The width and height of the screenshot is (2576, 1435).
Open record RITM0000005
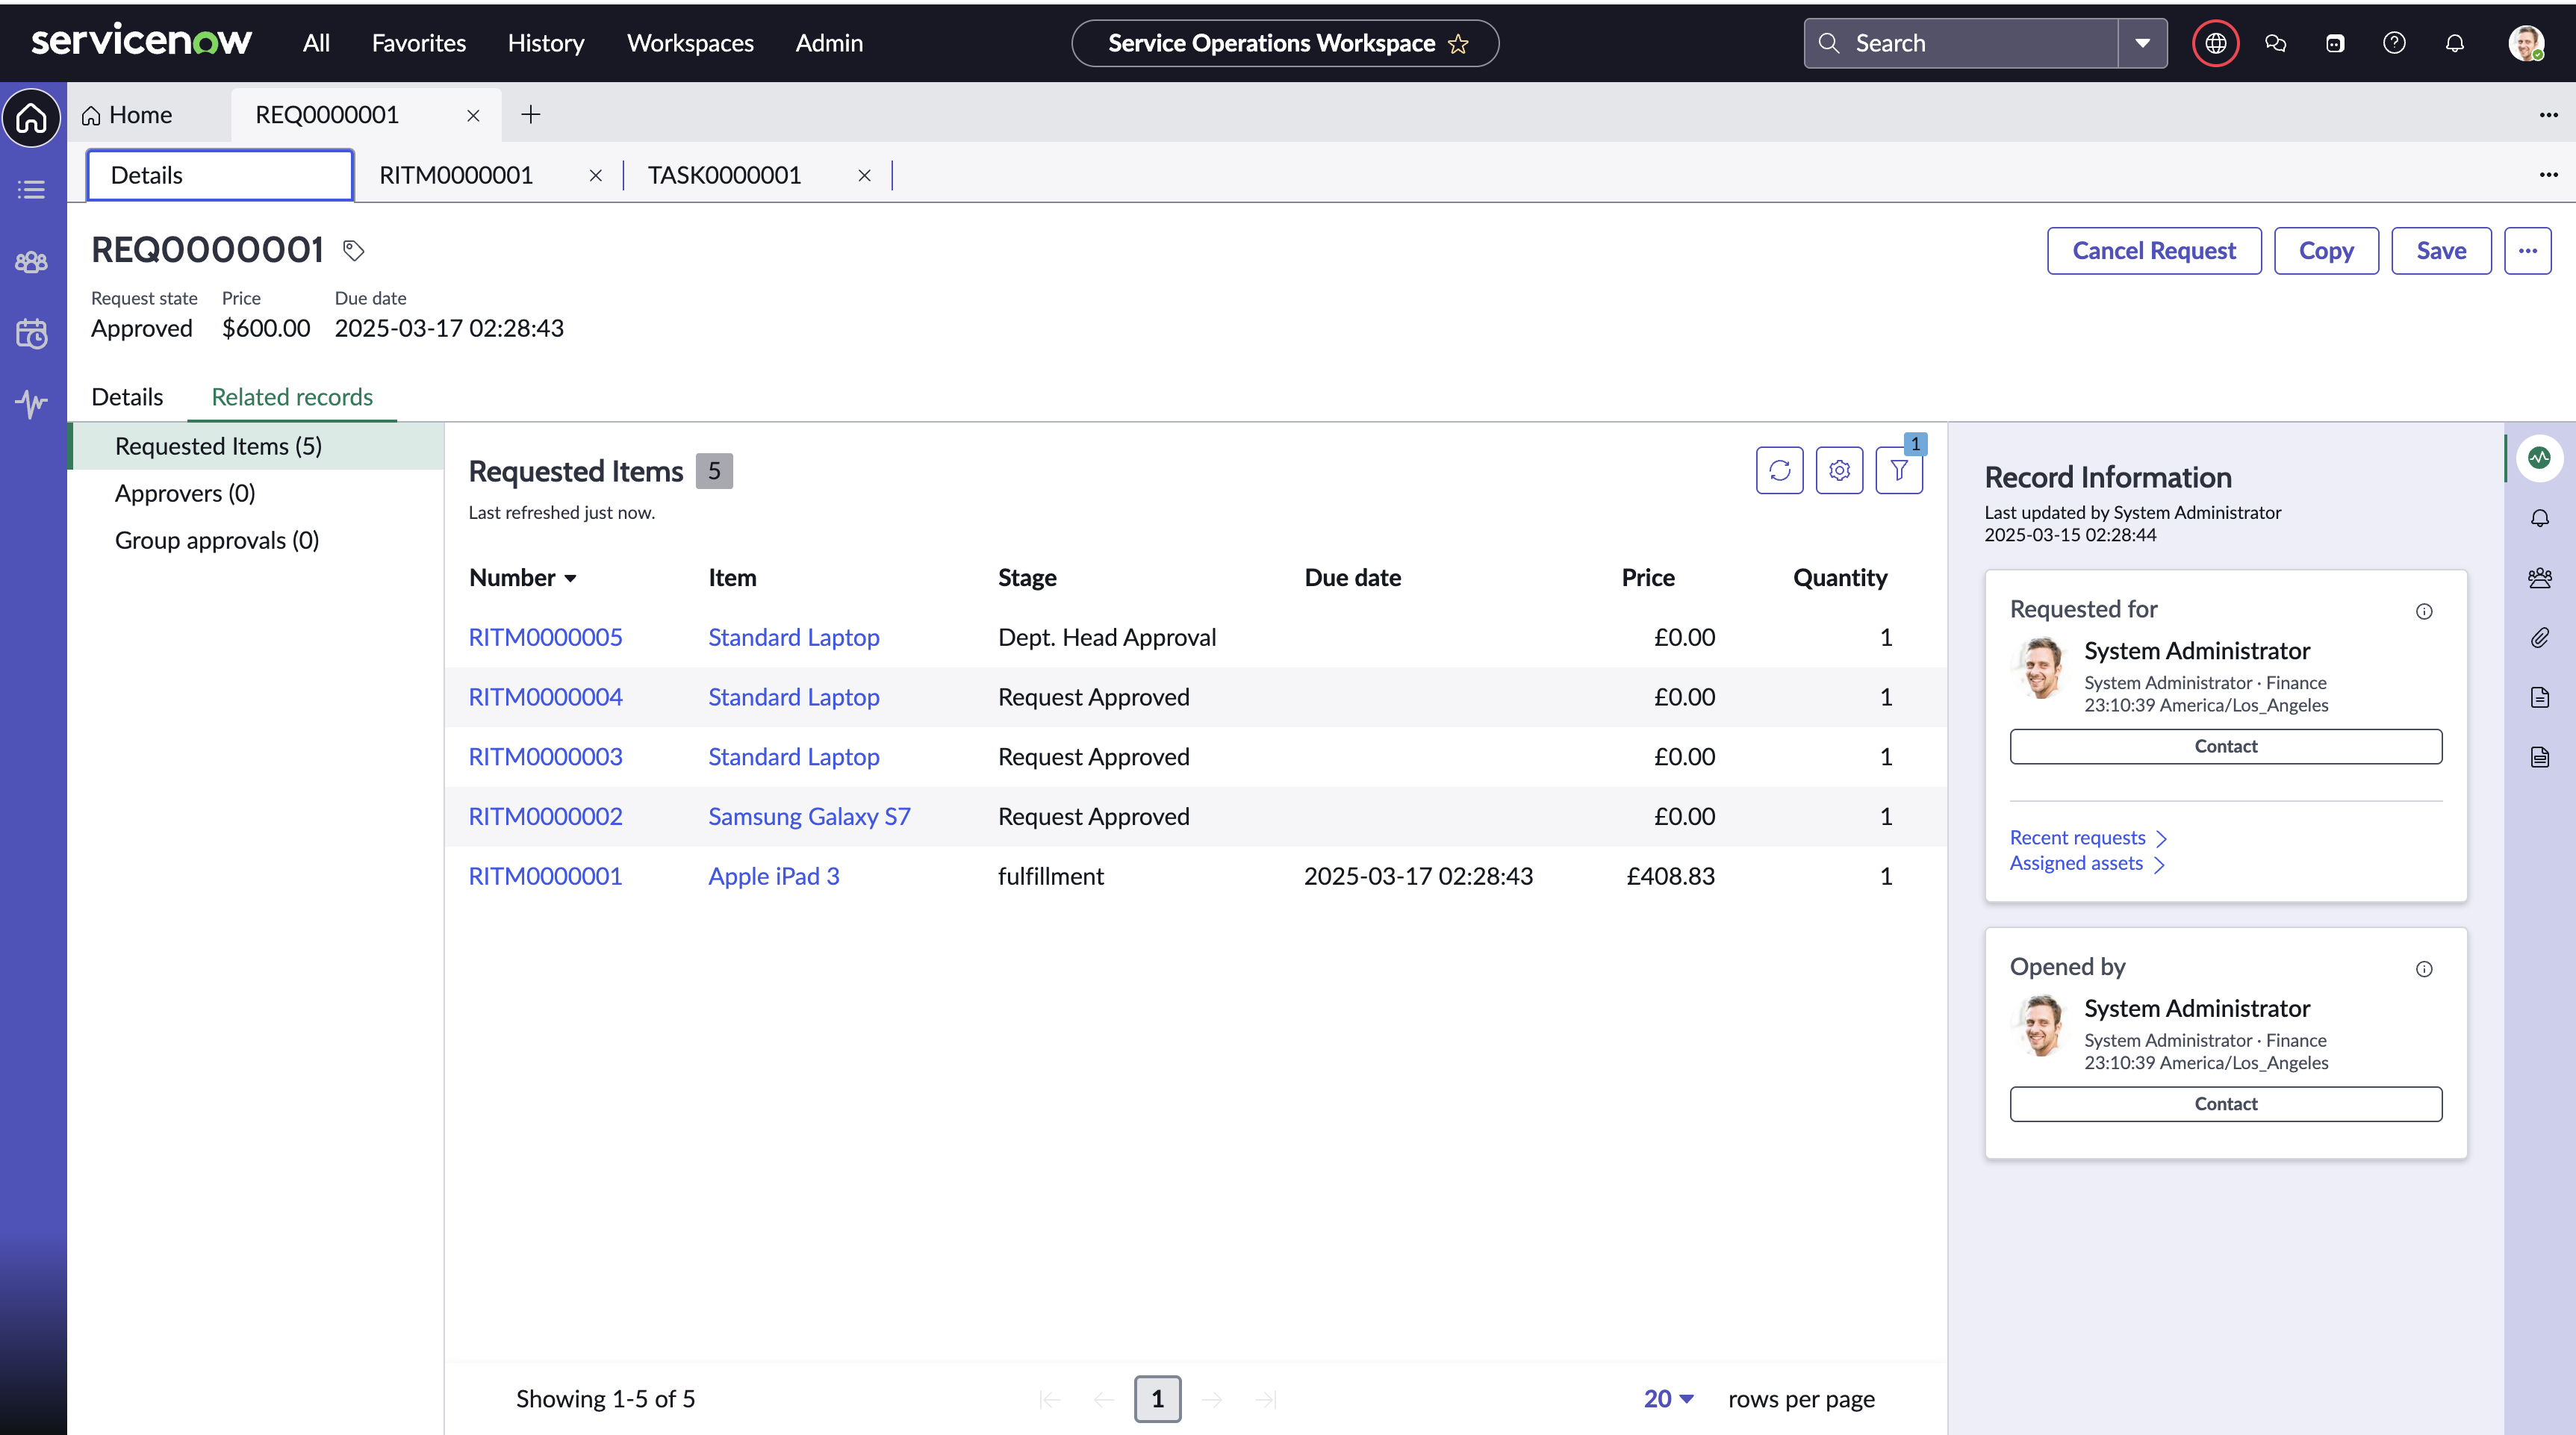(545, 638)
